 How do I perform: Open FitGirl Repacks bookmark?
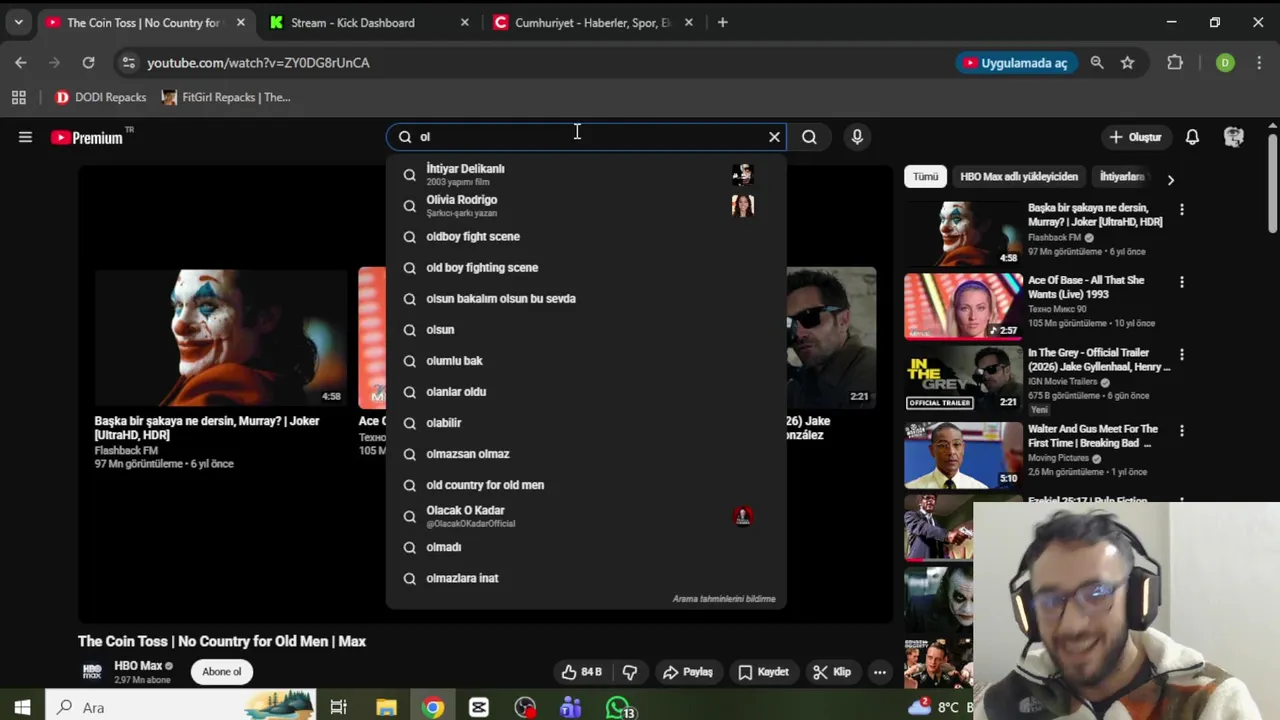coord(227,97)
